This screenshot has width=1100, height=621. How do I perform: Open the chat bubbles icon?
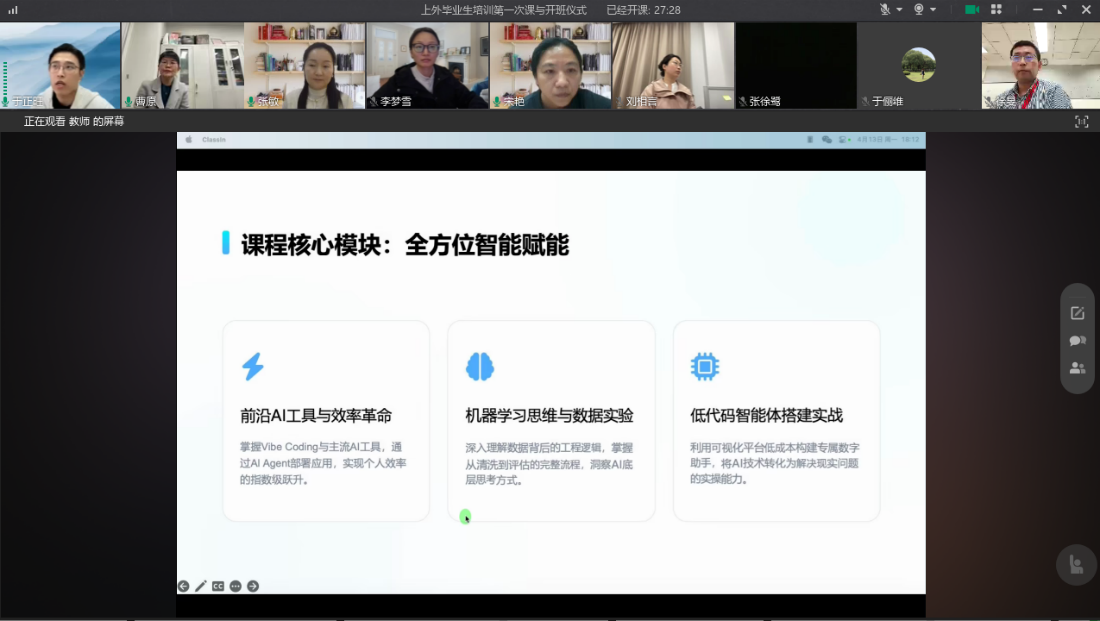[1077, 340]
